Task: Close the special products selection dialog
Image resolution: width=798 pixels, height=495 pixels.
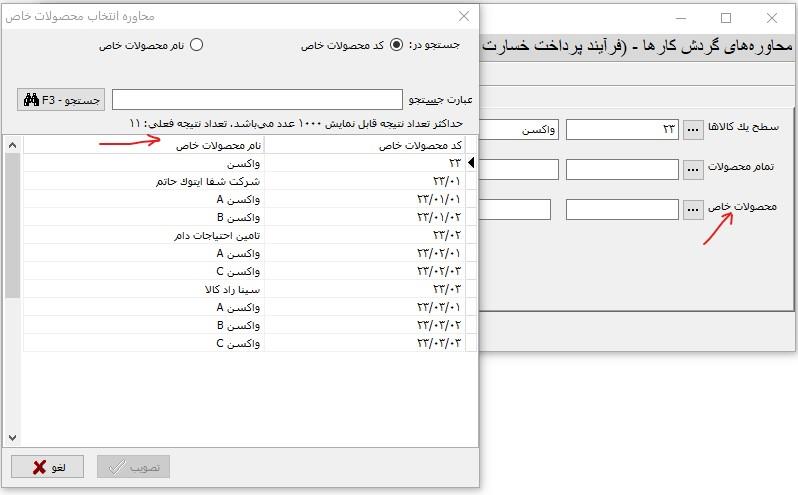Action: tap(463, 16)
